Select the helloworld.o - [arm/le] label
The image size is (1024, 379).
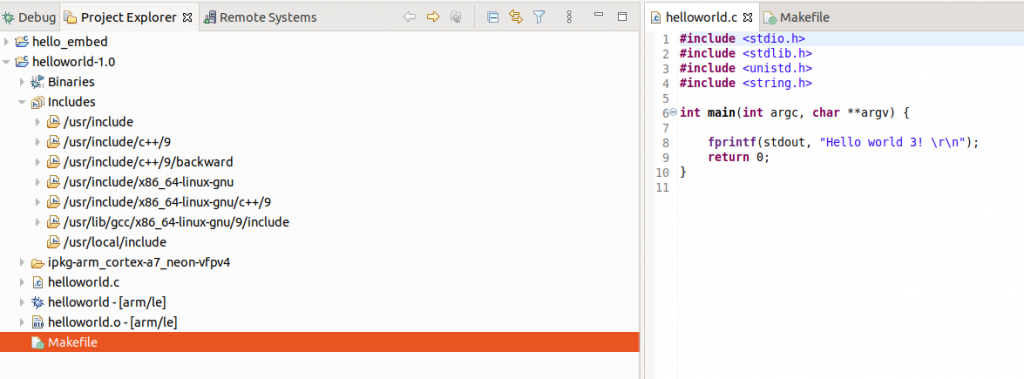pyautogui.click(x=112, y=322)
